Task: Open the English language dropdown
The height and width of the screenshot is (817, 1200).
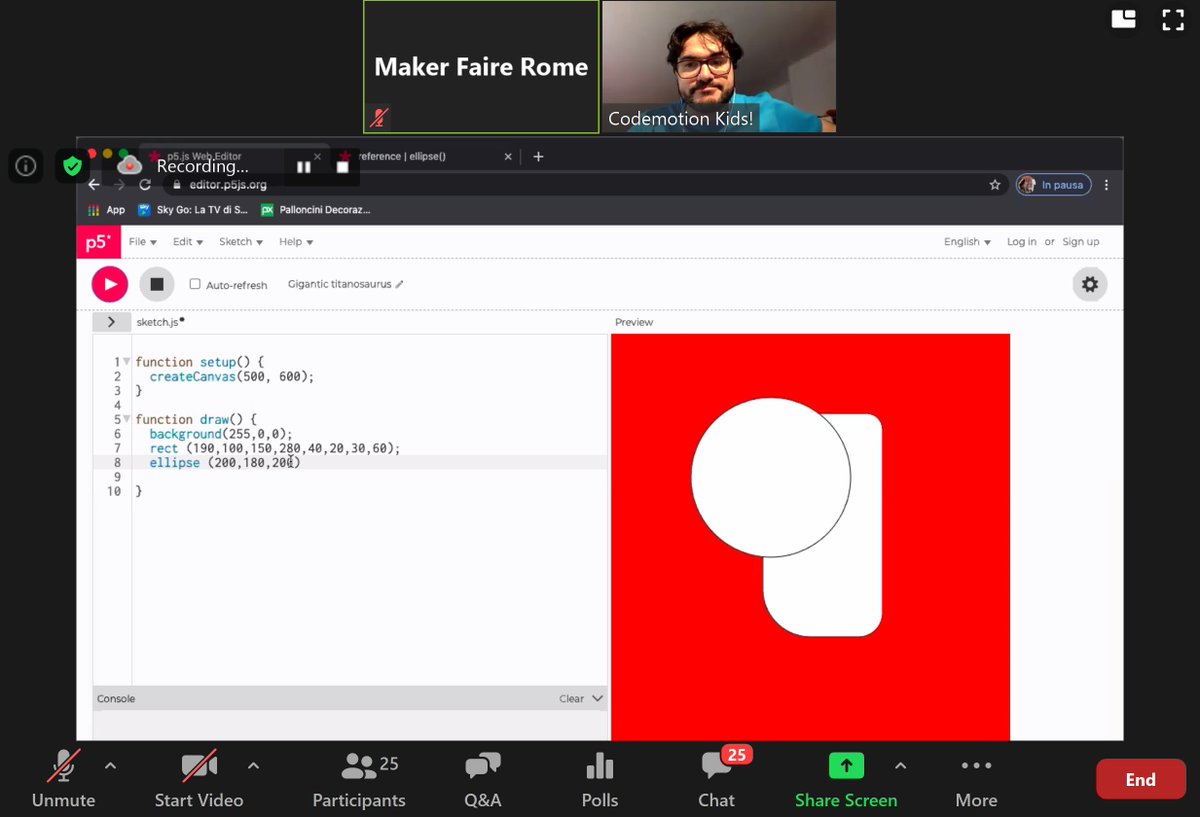Action: [967, 242]
